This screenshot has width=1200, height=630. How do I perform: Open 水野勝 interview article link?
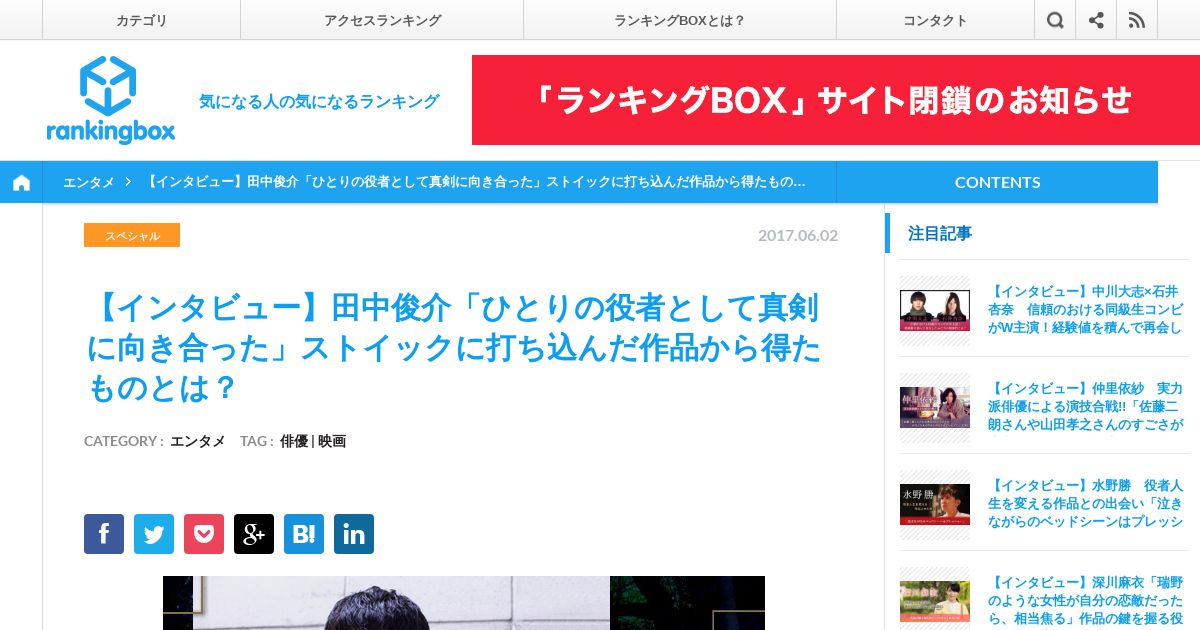pyautogui.click(x=1085, y=504)
